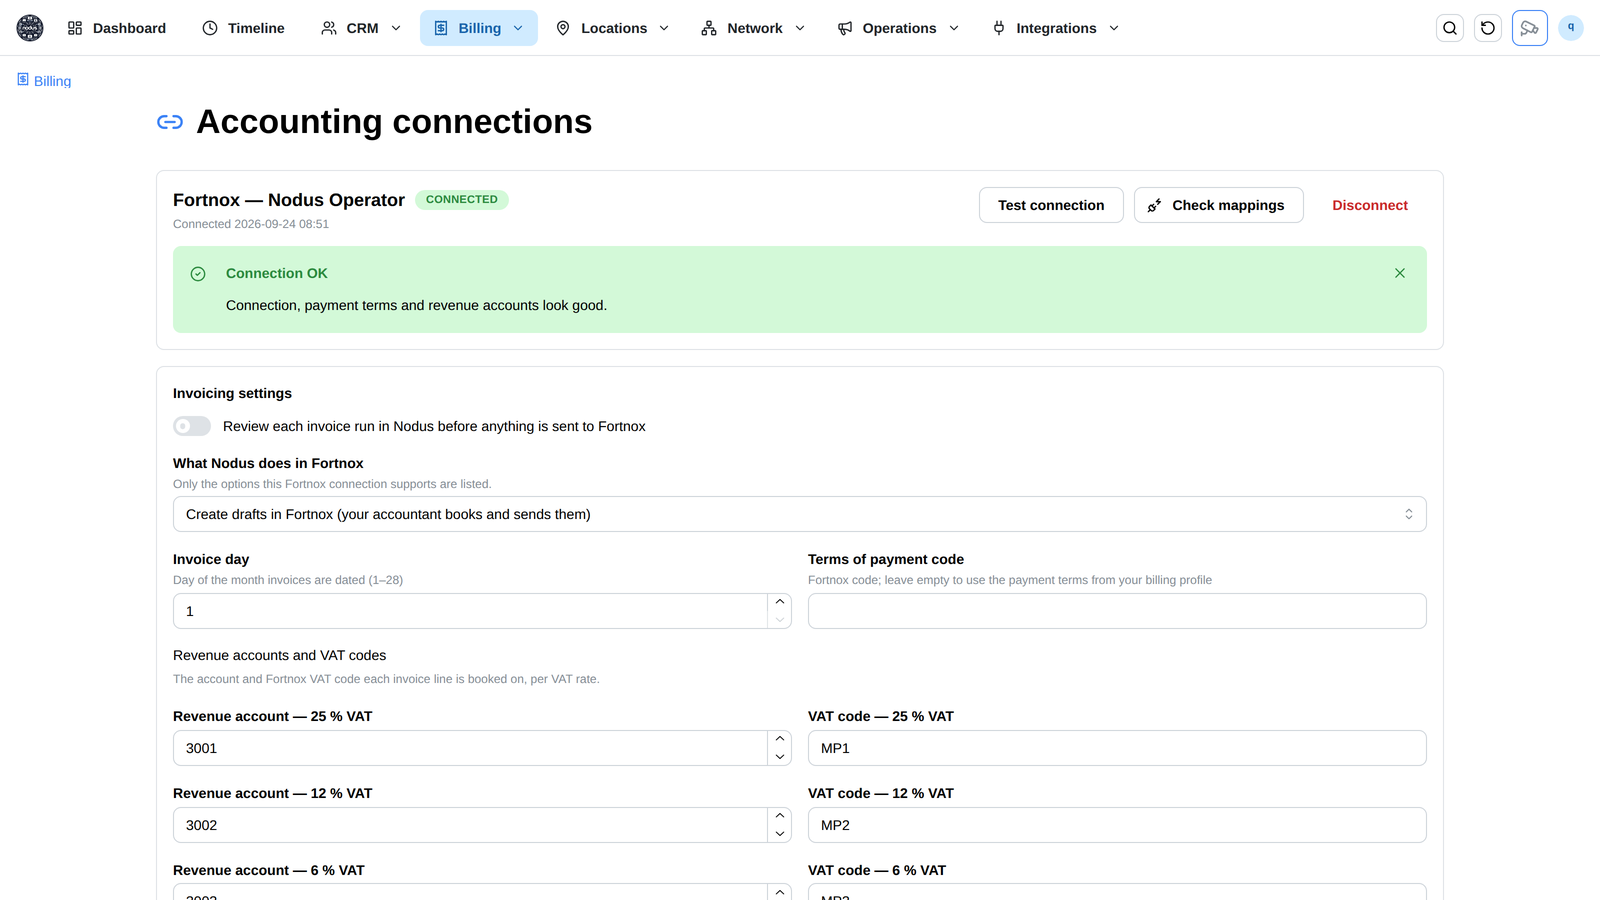This screenshot has width=1600, height=900.
Task: Click the Dashboard grid icon
Action: (75, 28)
